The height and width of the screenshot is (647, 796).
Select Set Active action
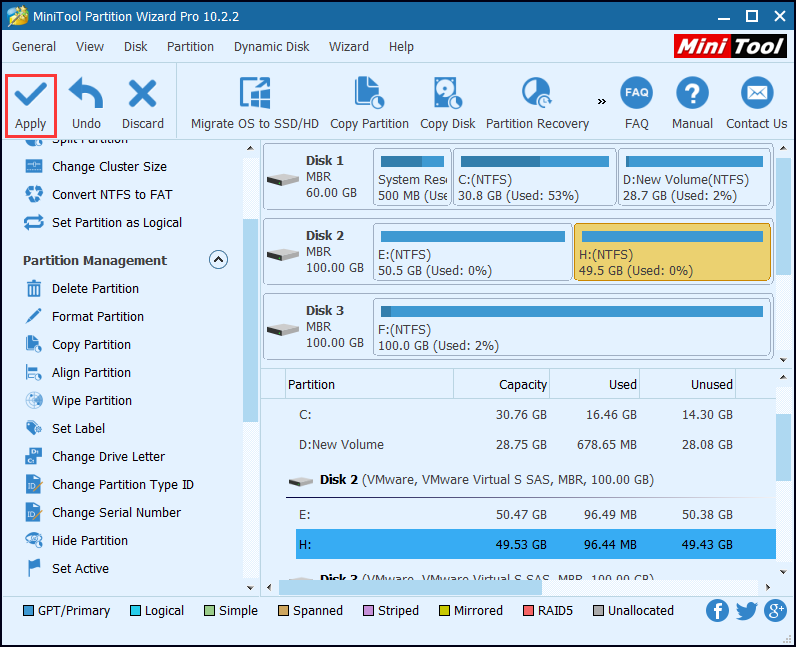click(x=67, y=568)
